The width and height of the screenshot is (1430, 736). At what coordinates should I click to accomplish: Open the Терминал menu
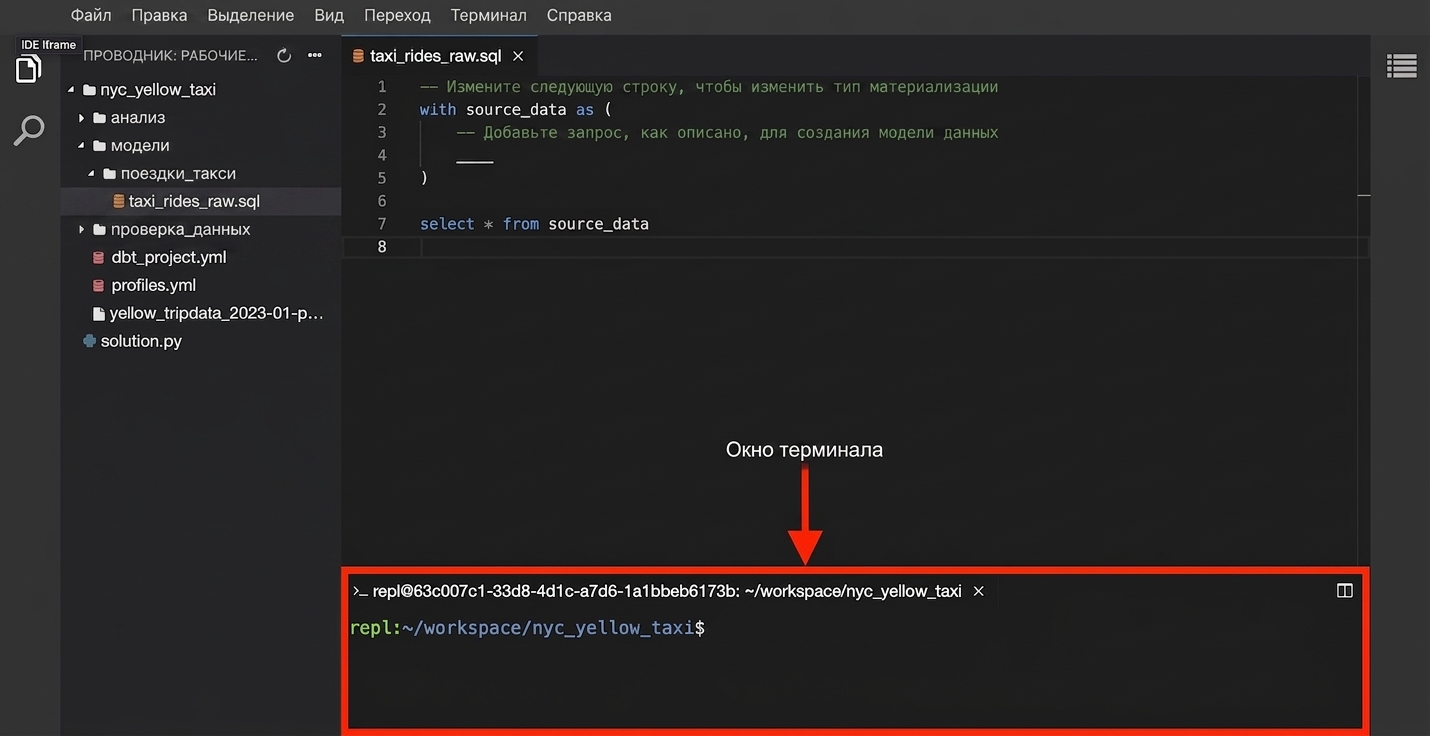[x=488, y=15]
